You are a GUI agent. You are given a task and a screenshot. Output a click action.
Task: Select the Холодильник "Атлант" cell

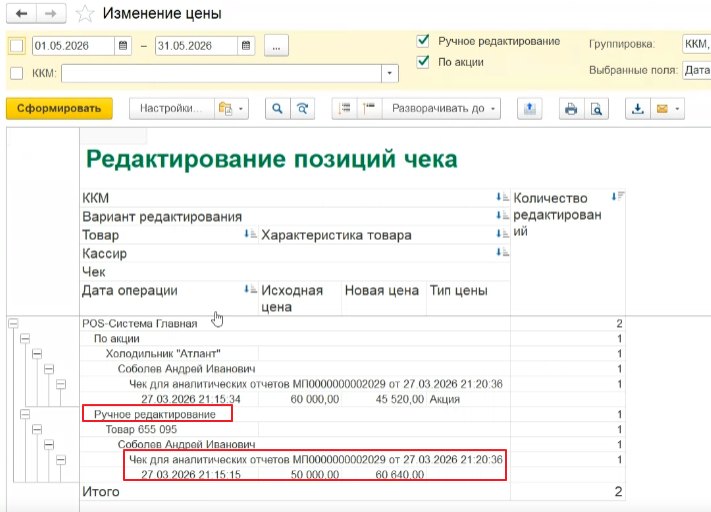(x=169, y=354)
